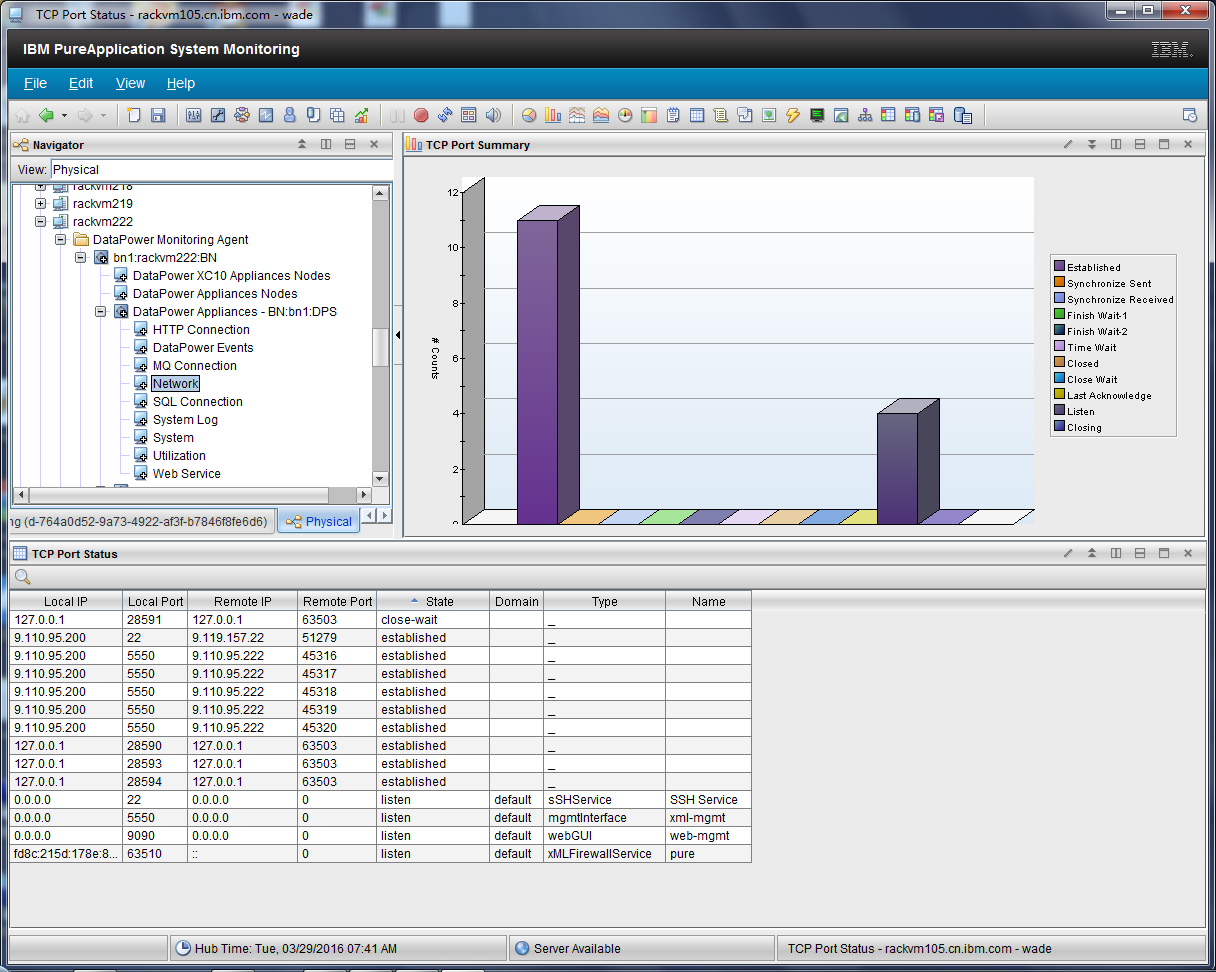This screenshot has width=1216, height=972.
Task: Open the Edit menu
Action: click(81, 83)
